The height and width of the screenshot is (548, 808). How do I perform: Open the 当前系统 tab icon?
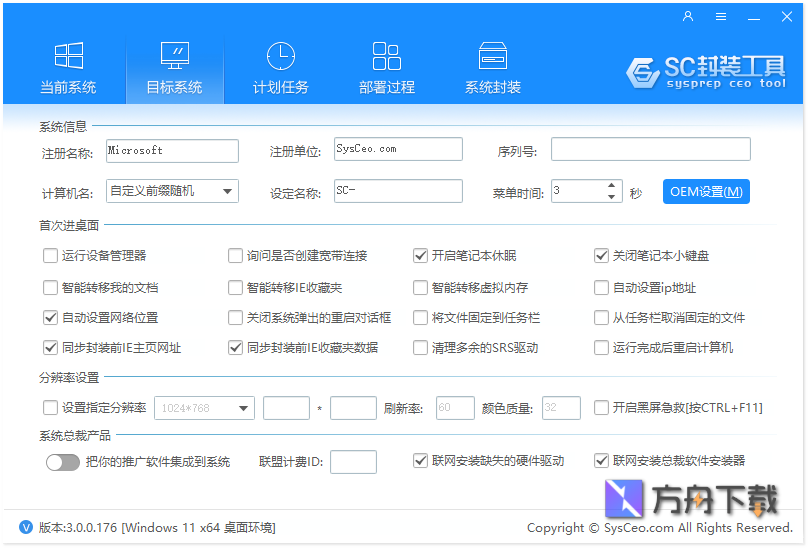(x=69, y=56)
